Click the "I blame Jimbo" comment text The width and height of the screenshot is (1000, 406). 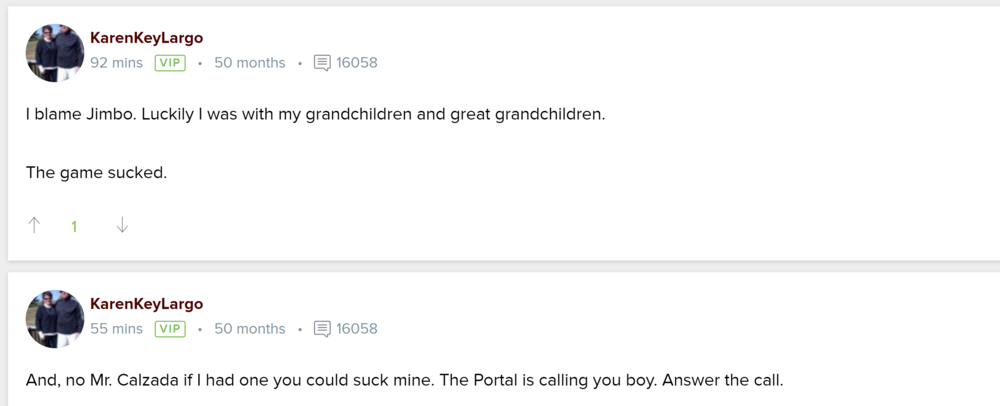coord(315,114)
